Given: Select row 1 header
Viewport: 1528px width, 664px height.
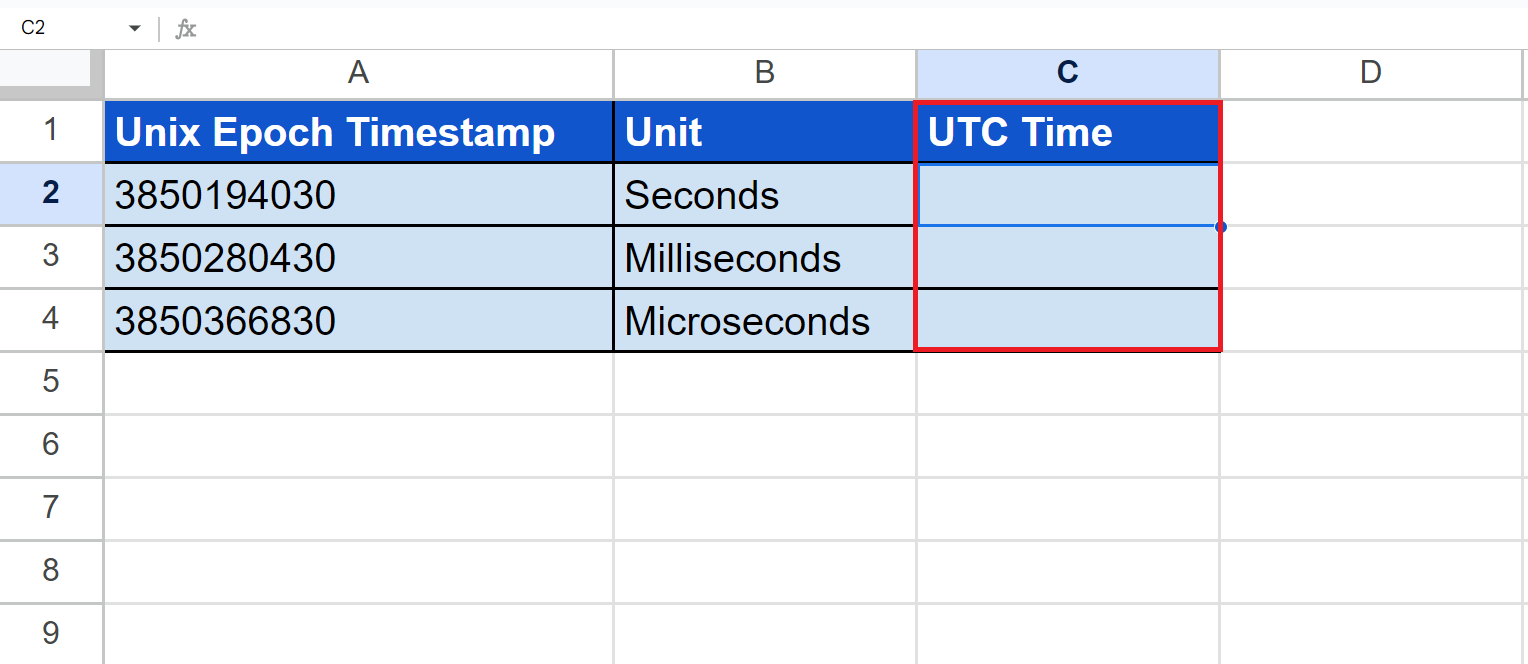Looking at the screenshot, I should click(x=51, y=131).
